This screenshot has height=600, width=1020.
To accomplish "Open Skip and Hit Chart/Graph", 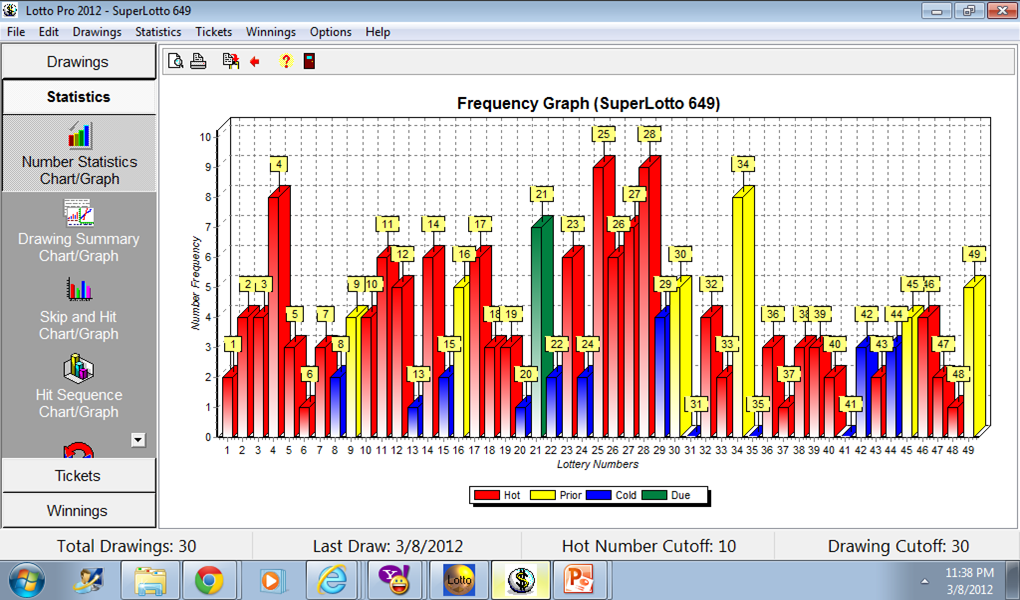I will pos(79,308).
